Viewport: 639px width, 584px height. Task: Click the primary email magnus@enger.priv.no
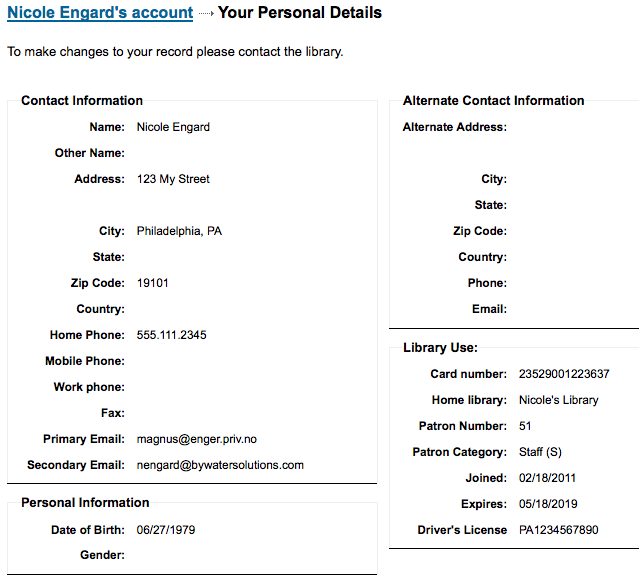click(196, 439)
